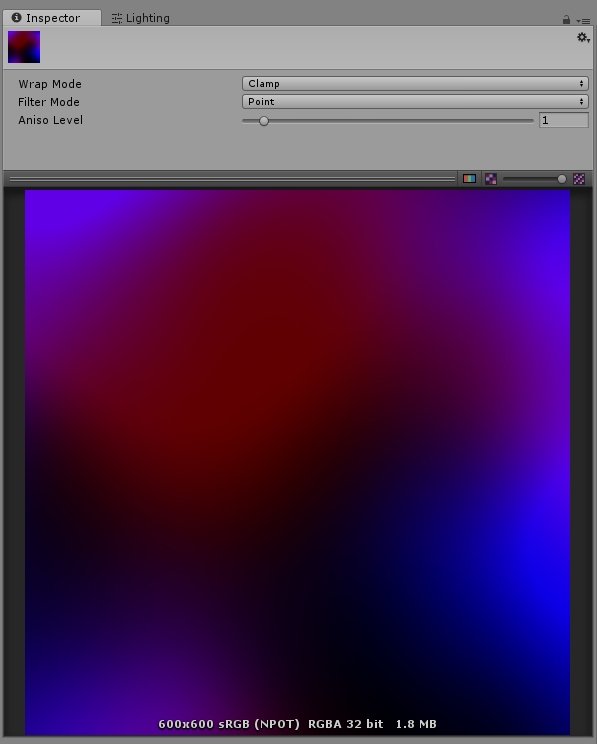Adjust the Aniso Level slider
Screen dimensions: 597x744
point(388,121)
